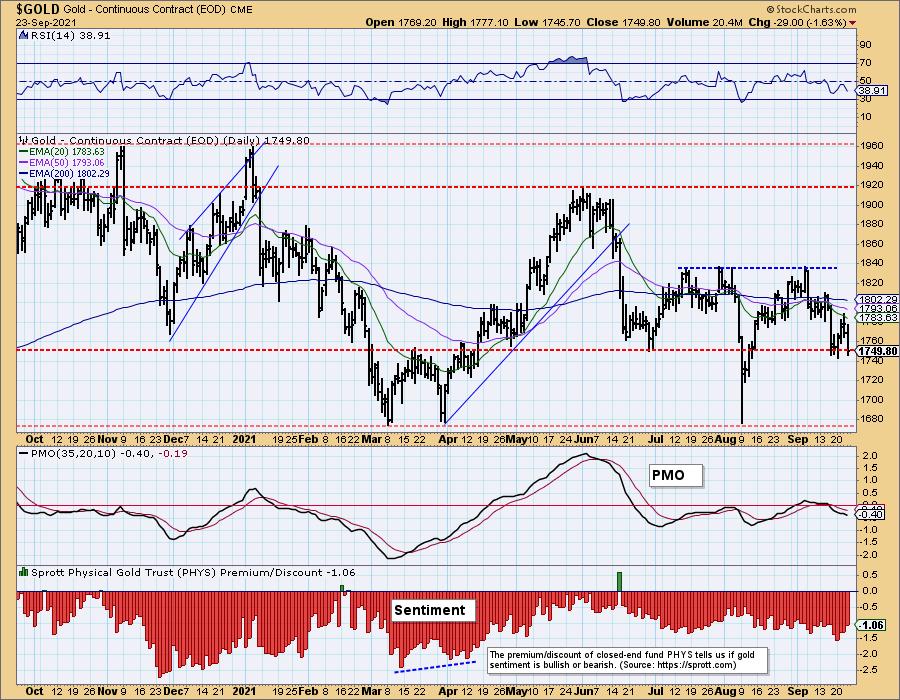
Task: Click the 1802.29 EMA price tag
Action: (878, 300)
